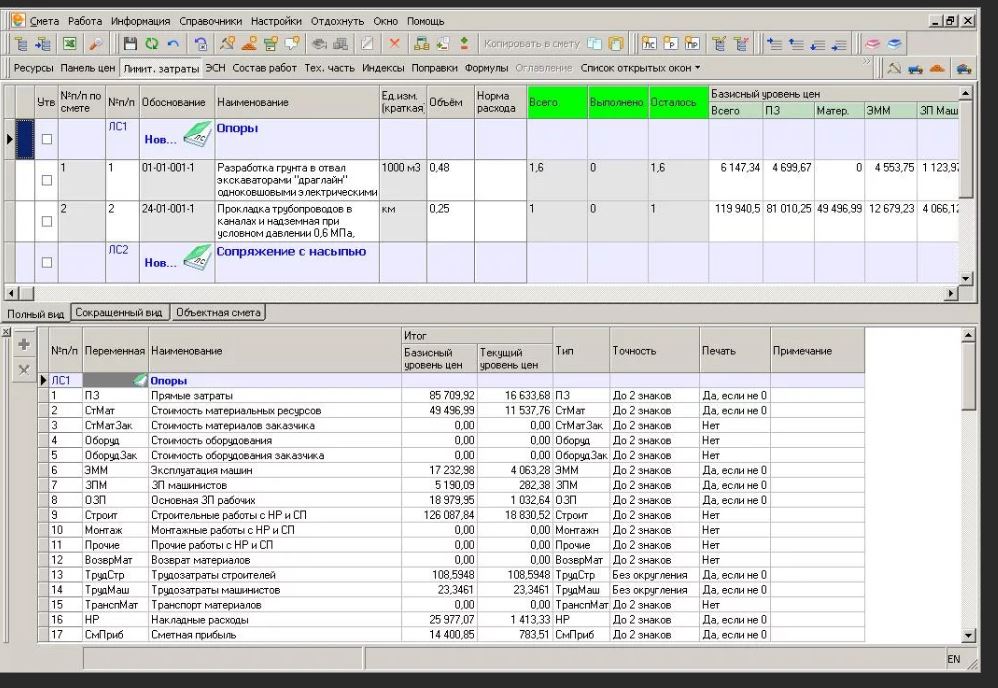Image resolution: width=998 pixels, height=688 pixels.
Task: Click the horizontal scrollbar right arrow
Action: pyautogui.click(x=951, y=293)
